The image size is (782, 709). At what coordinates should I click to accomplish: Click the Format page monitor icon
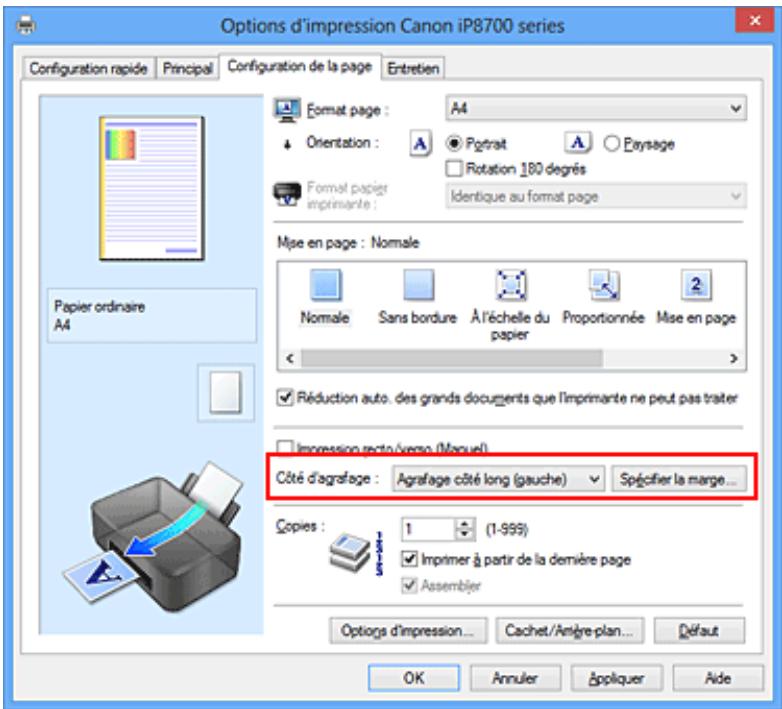287,110
